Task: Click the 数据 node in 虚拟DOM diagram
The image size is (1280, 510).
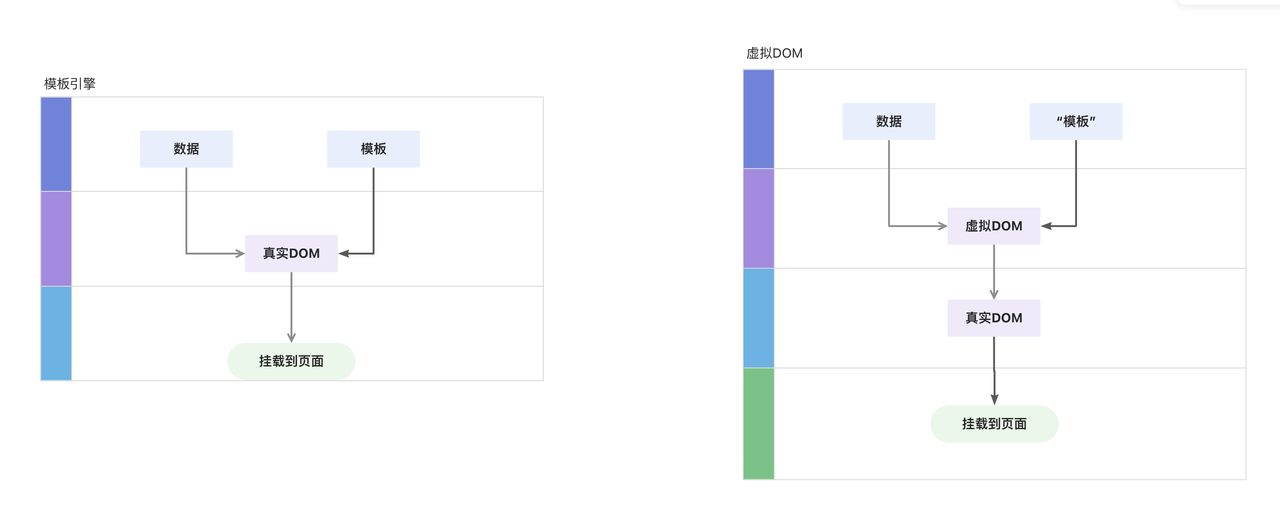Action: [889, 121]
